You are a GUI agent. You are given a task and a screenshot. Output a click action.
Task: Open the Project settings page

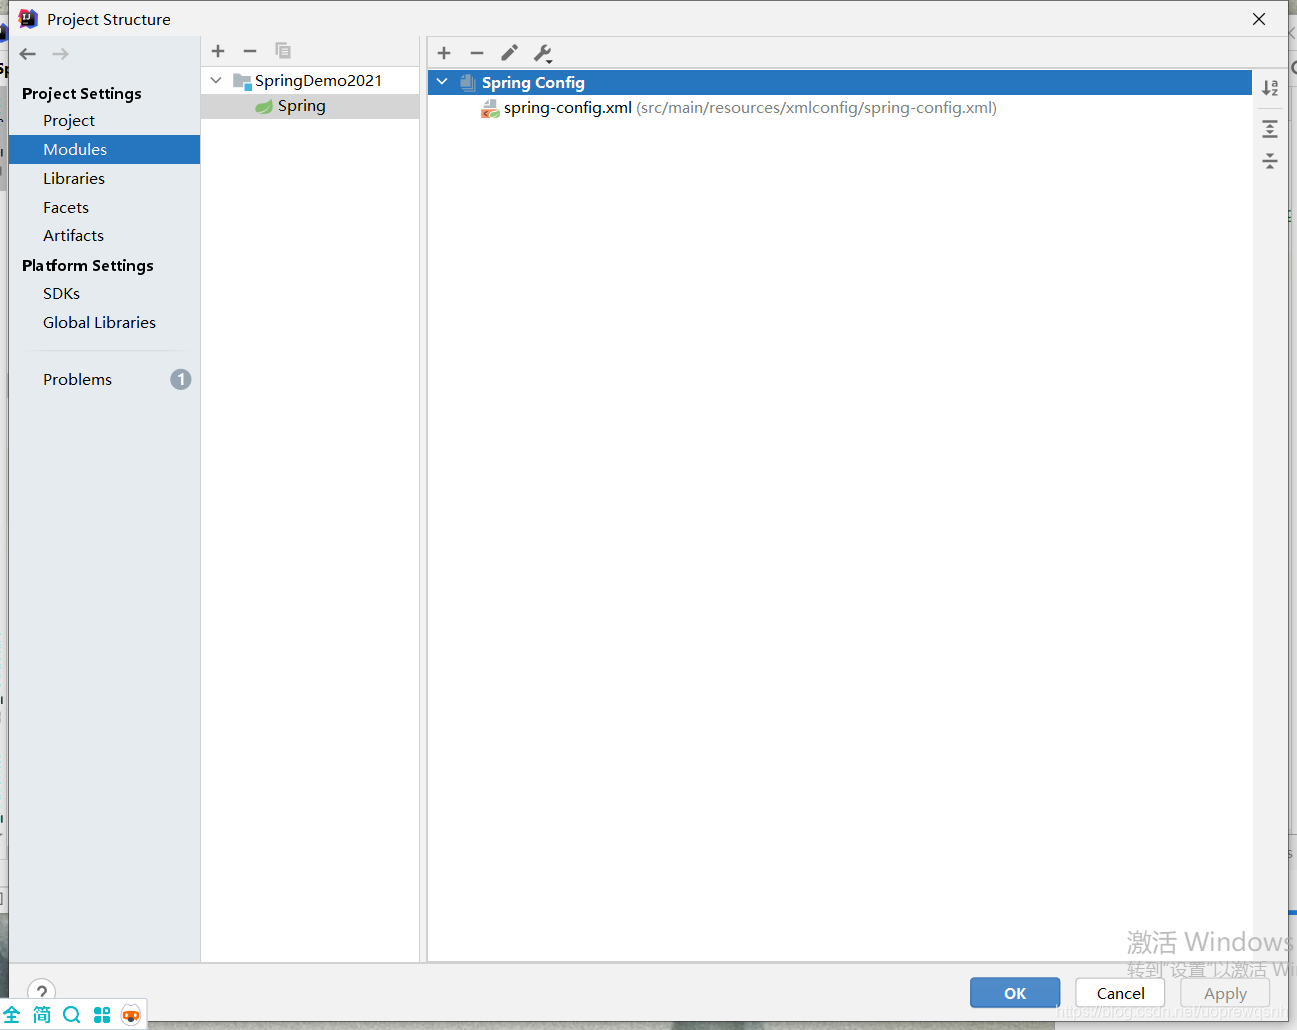coord(69,120)
